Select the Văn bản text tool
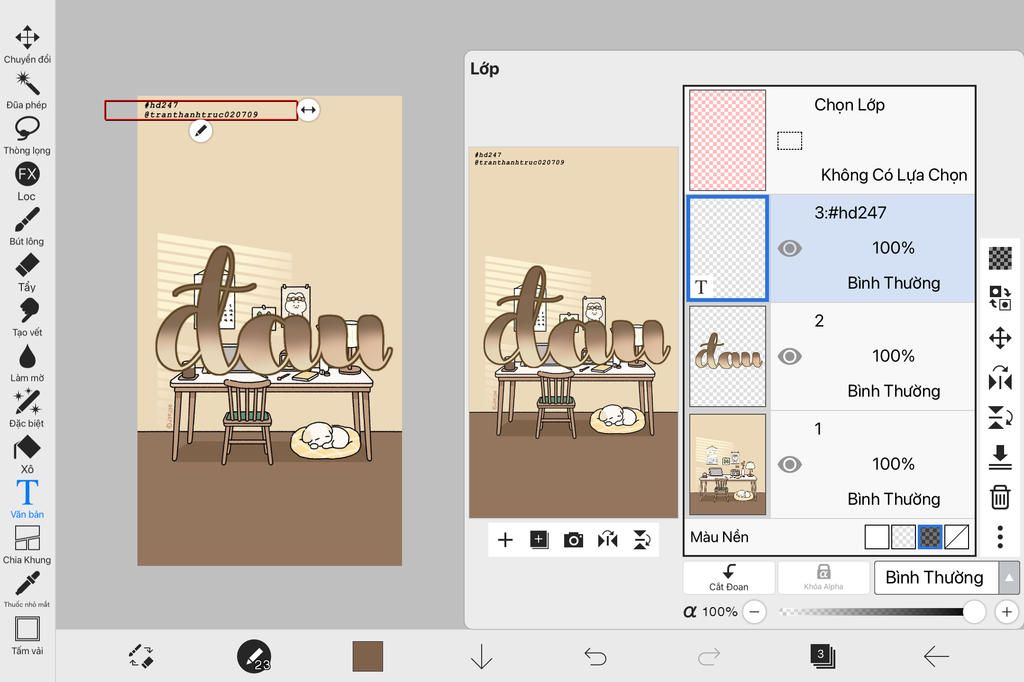This screenshot has height=682, width=1024. [x=27, y=500]
